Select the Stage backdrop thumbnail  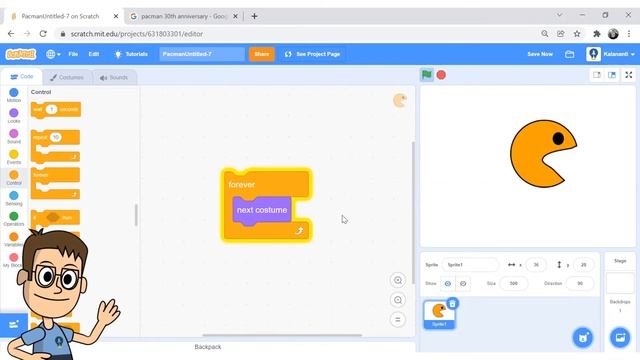620,283
